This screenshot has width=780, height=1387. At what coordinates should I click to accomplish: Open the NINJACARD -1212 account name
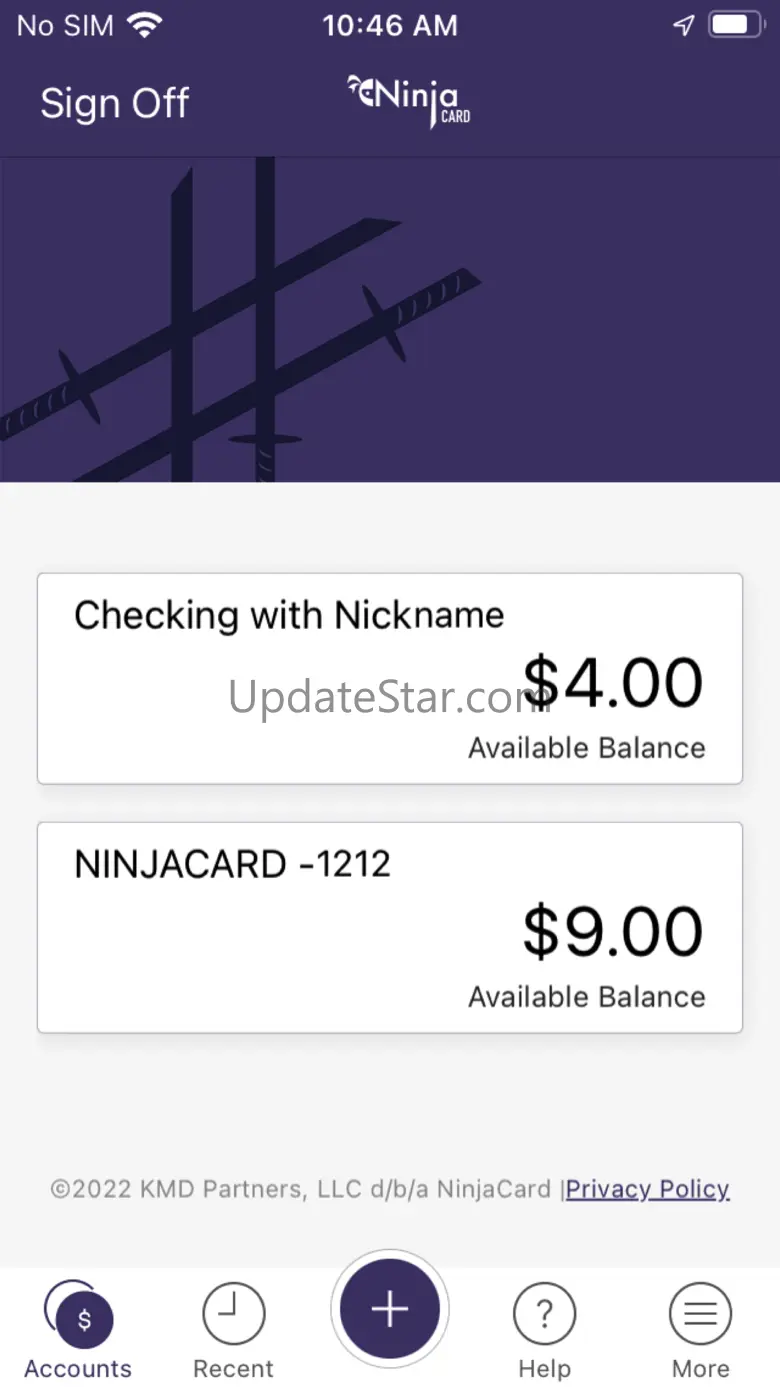point(233,865)
